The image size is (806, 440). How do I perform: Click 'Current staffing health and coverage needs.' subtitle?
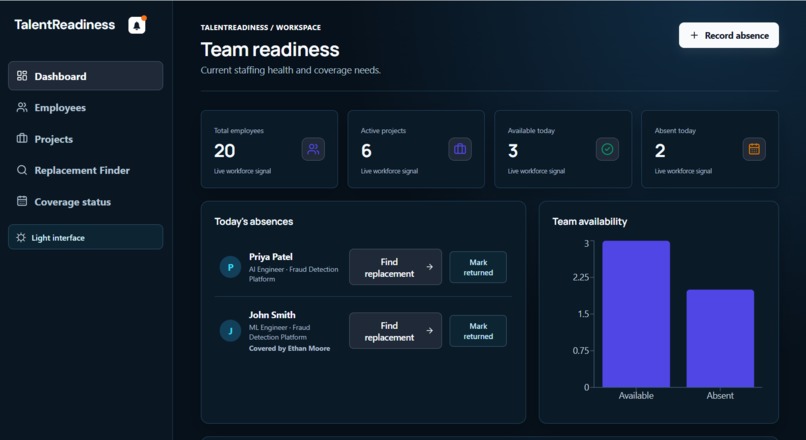(290, 70)
